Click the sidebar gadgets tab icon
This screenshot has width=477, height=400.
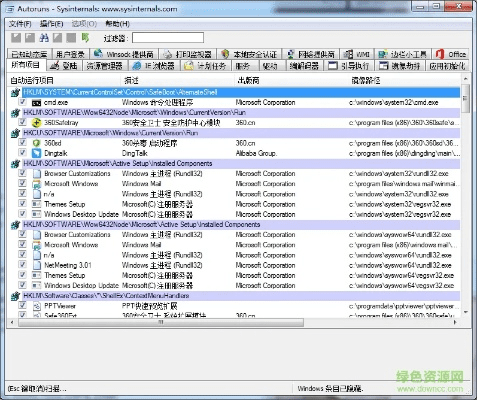pyautogui.click(x=383, y=54)
